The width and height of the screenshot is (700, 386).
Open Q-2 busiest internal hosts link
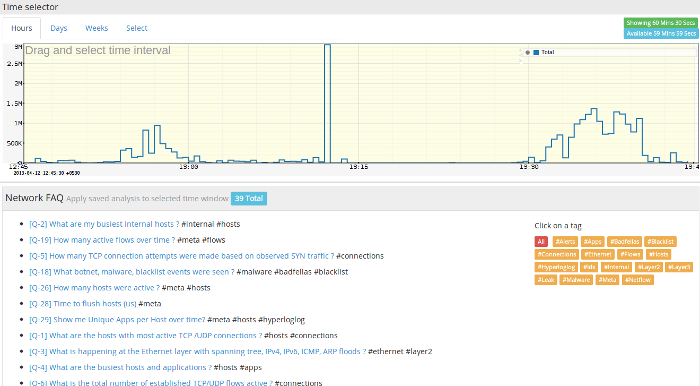click(104, 224)
